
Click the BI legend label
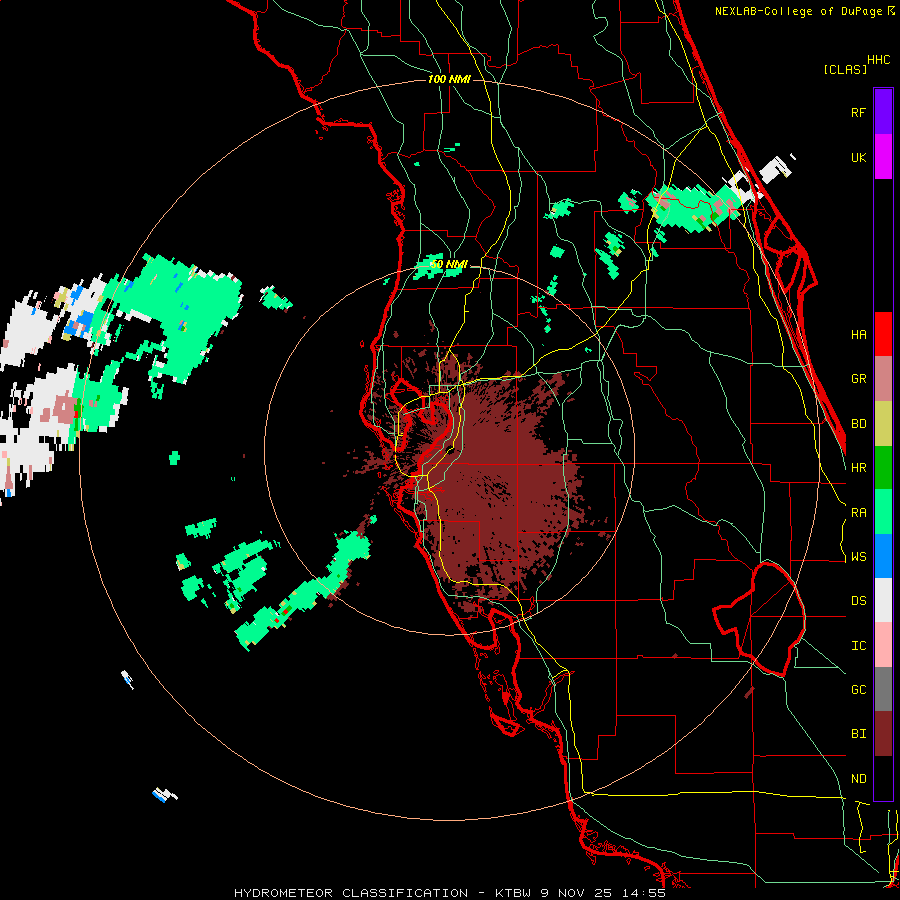(x=858, y=734)
